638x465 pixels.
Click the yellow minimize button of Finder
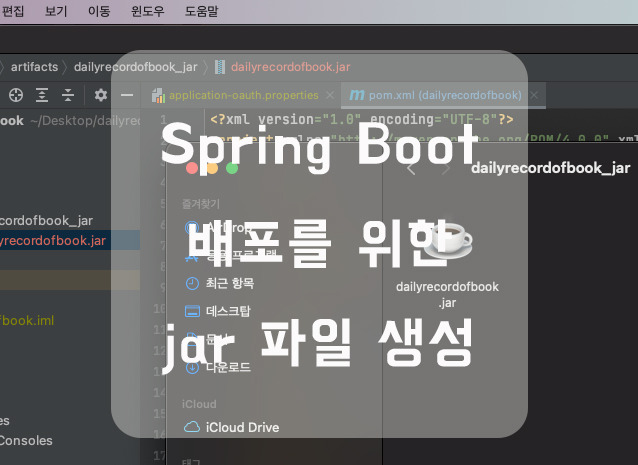(212, 168)
